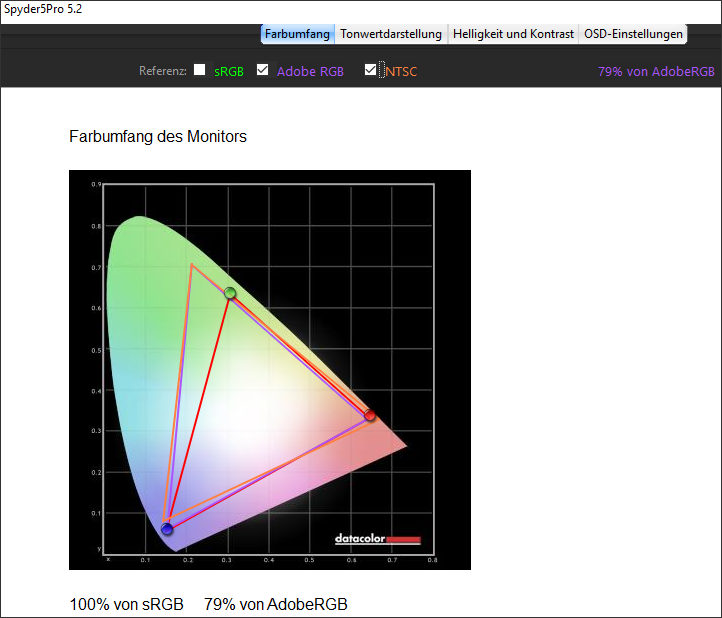Uncheck the Adobe RGB reference checkbox
722x618 pixels.
click(263, 70)
